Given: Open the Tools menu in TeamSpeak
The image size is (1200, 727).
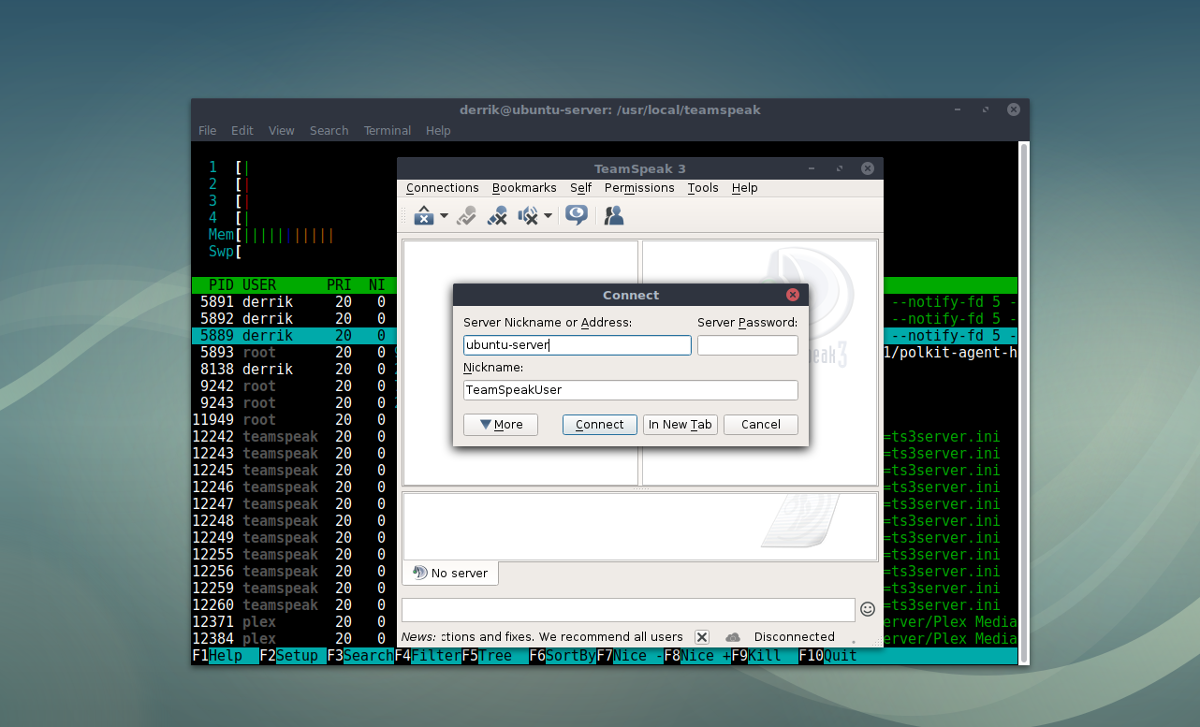Looking at the screenshot, I should tap(703, 188).
